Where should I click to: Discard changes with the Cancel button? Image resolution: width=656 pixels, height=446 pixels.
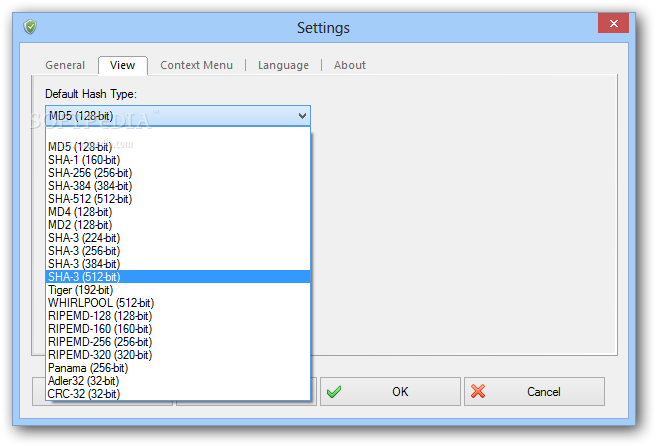[x=534, y=392]
